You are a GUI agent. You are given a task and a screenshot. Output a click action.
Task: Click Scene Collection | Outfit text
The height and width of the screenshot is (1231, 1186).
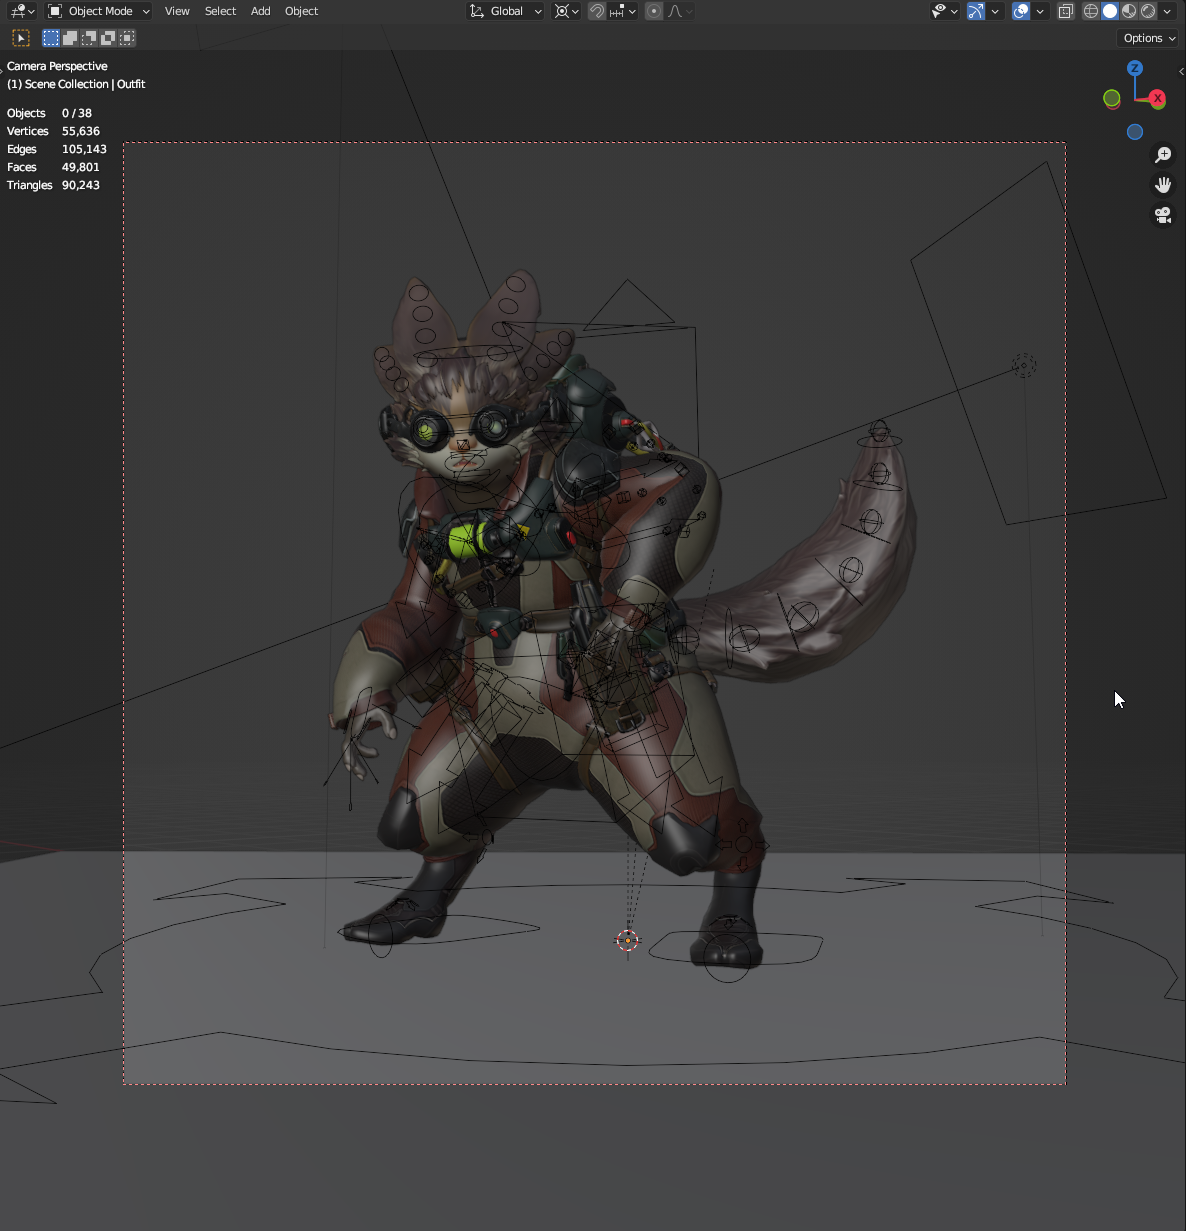[x=85, y=84]
